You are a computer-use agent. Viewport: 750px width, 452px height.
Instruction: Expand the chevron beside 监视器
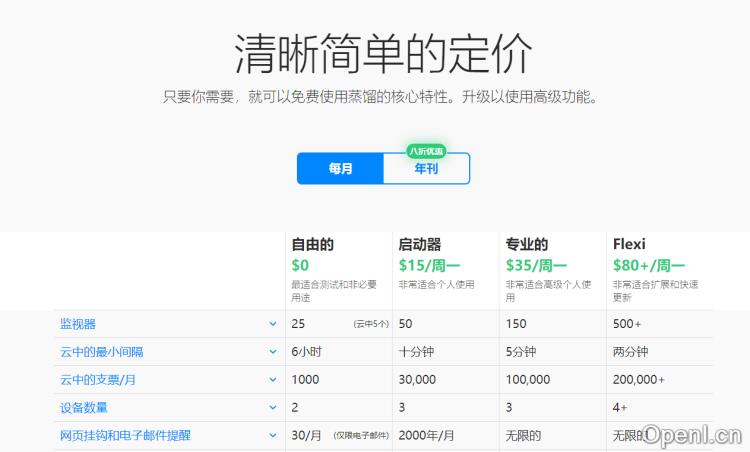[x=273, y=324]
